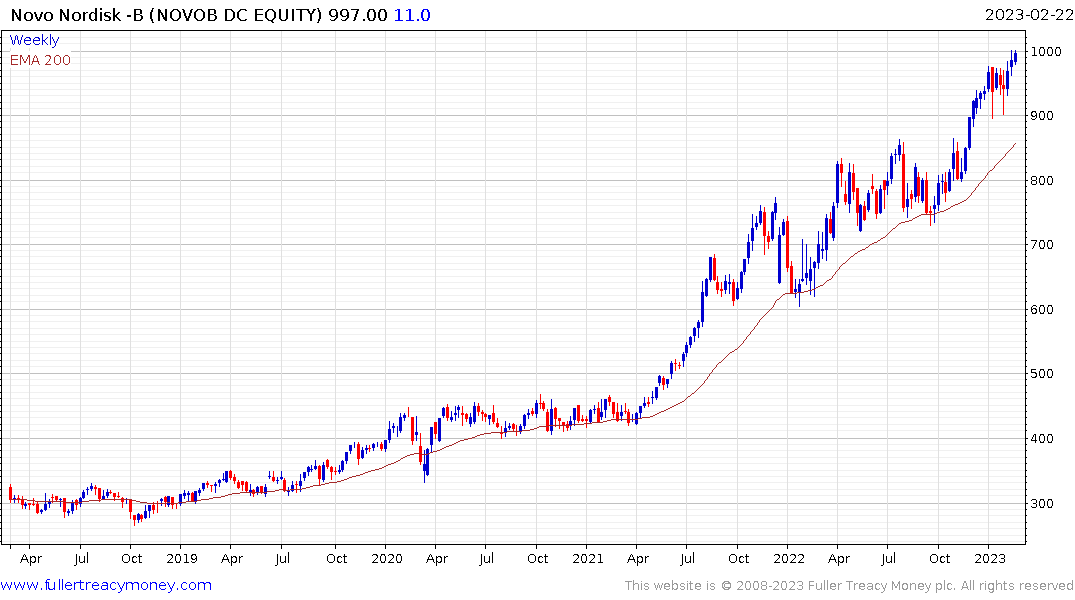1075x600 pixels.
Task: Select the last price value 997.00
Action: click(357, 15)
